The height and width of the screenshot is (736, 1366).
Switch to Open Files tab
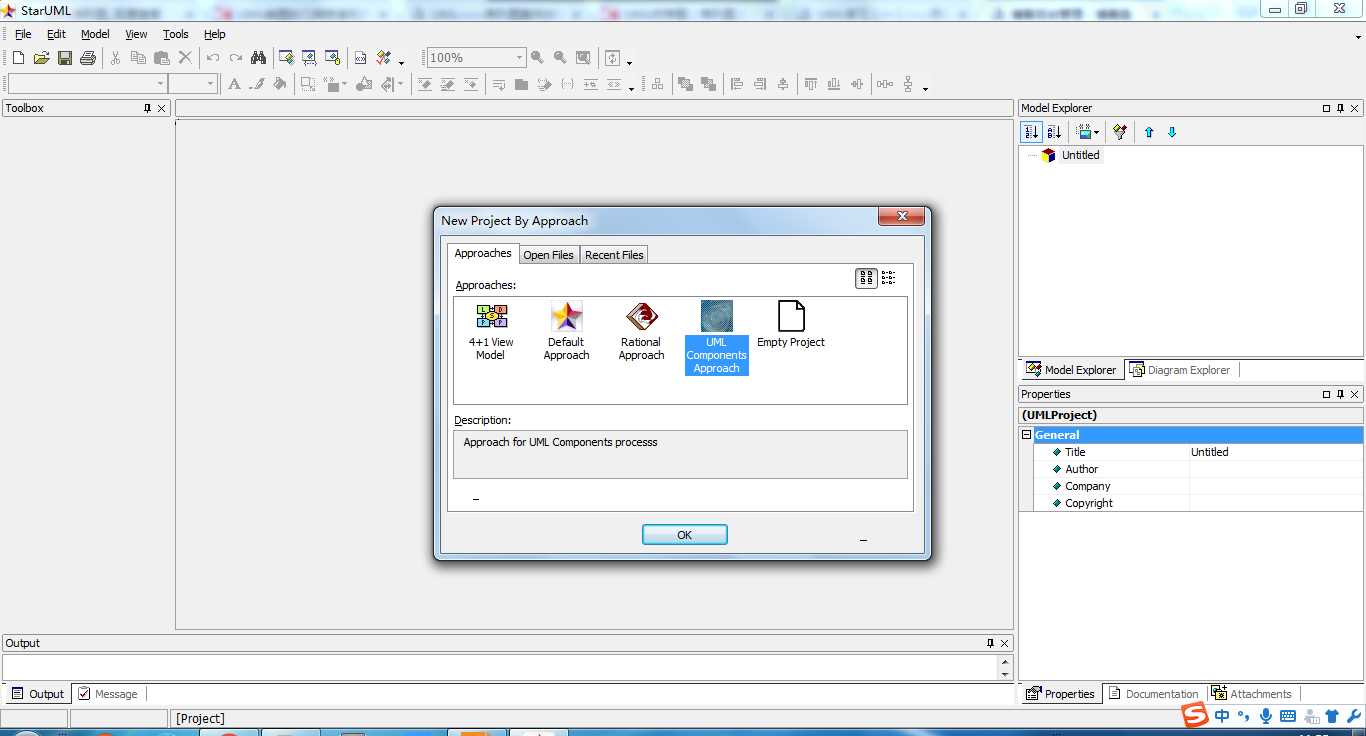pyautogui.click(x=548, y=255)
